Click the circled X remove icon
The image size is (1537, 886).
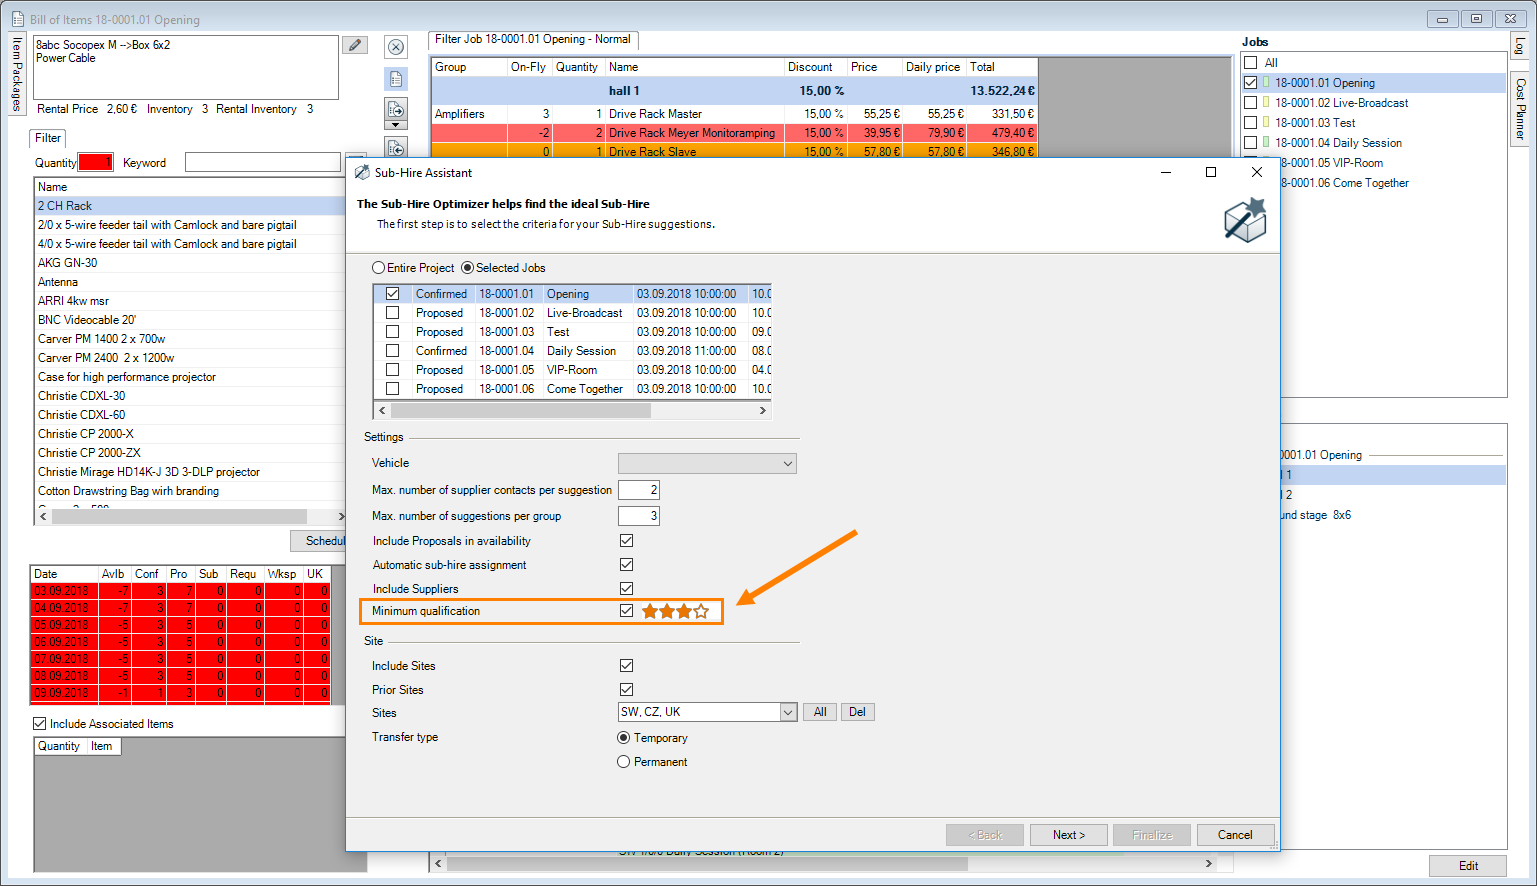tap(396, 47)
